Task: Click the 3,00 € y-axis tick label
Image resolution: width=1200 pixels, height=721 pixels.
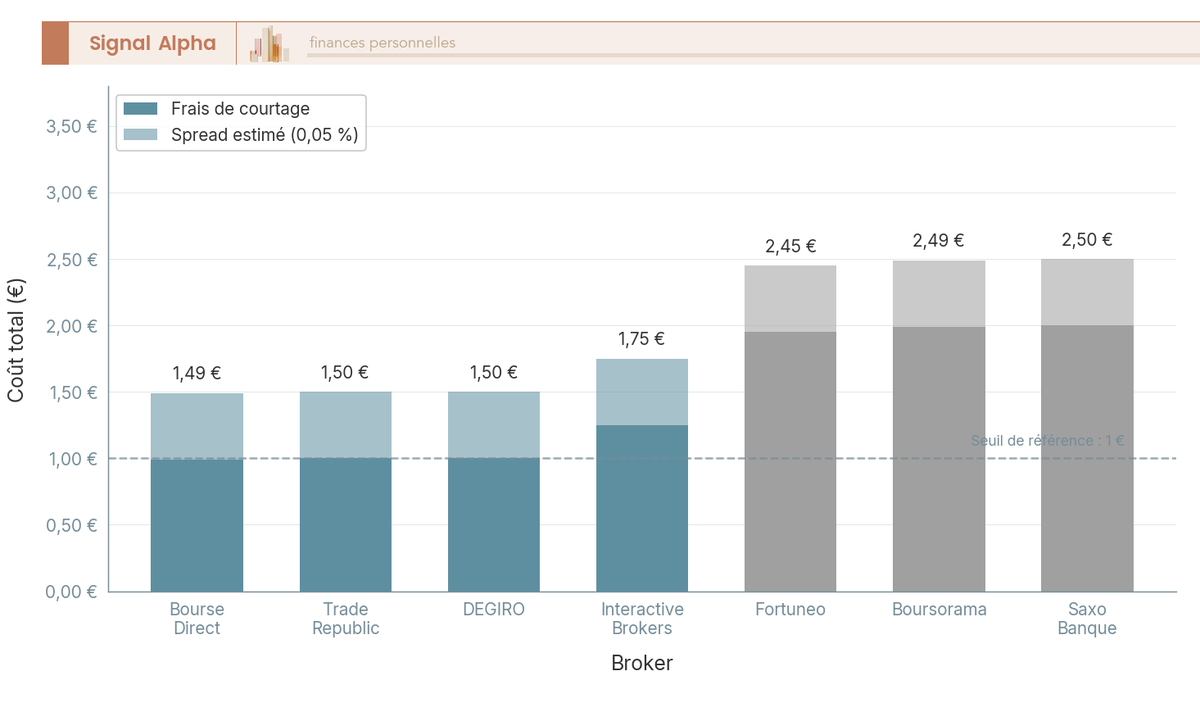Action: (72, 193)
